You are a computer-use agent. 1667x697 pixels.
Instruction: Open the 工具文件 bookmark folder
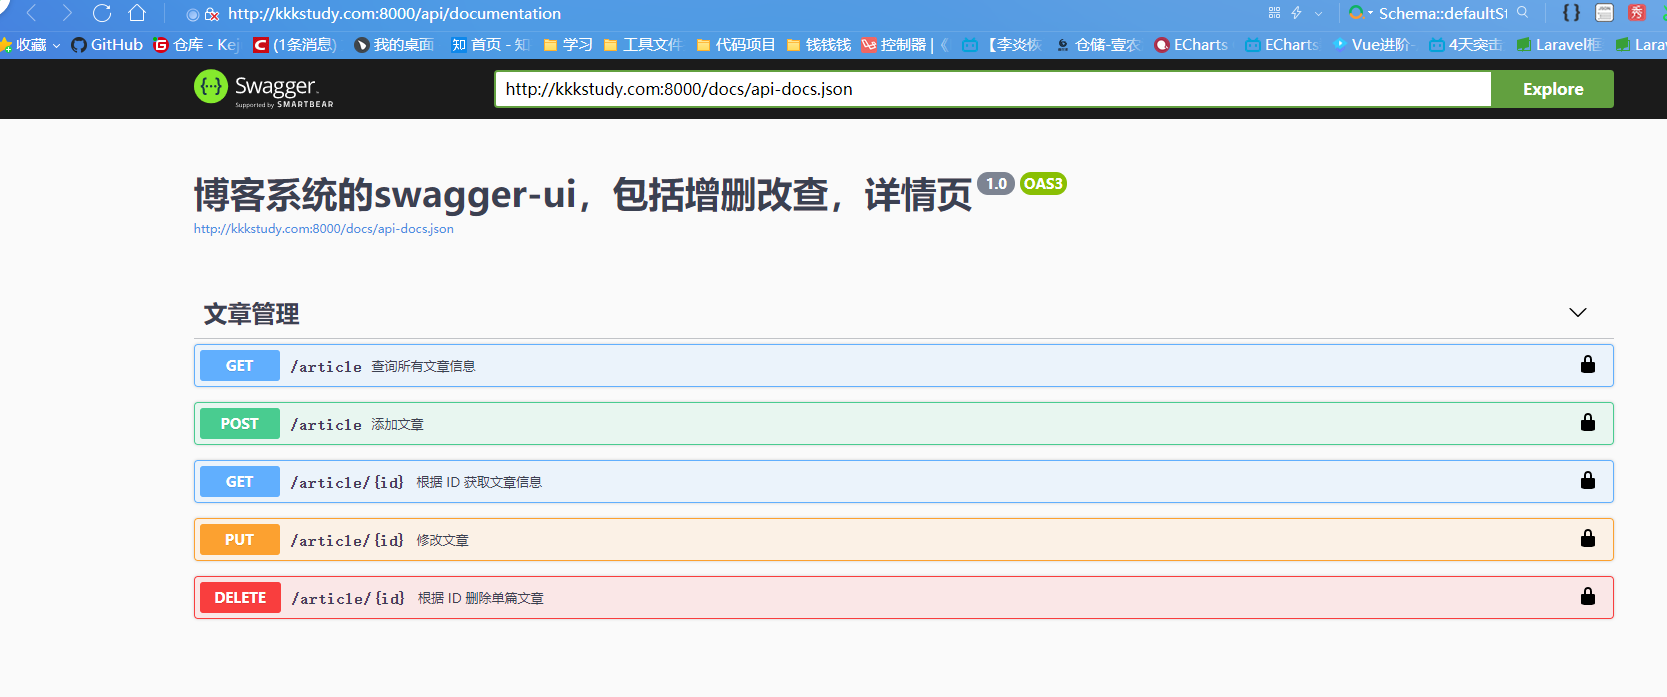(x=643, y=45)
